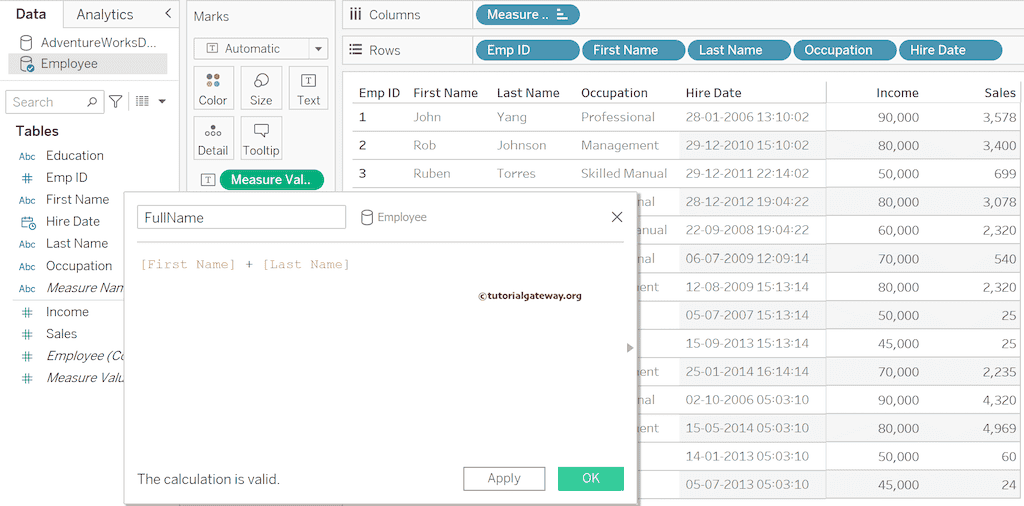Viewport: 1024px width, 506px height.
Task: Open the mark type Automatic dropdown
Action: coord(261,49)
